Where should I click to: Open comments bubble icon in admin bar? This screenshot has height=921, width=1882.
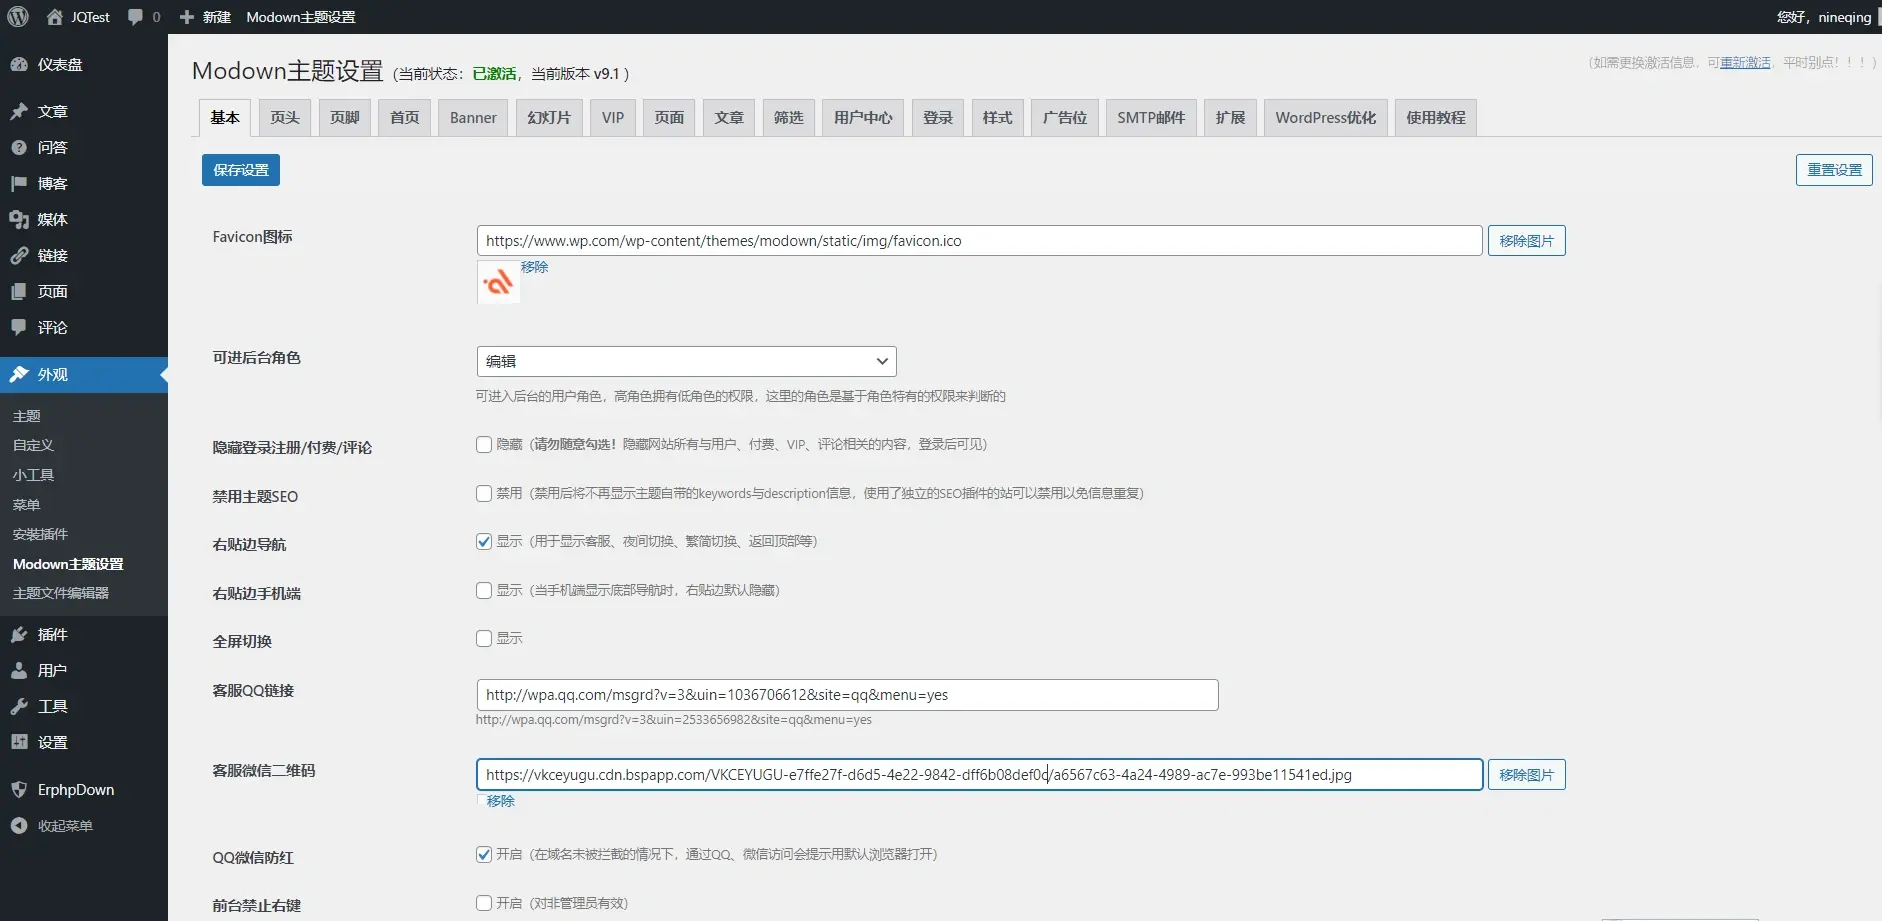136,17
